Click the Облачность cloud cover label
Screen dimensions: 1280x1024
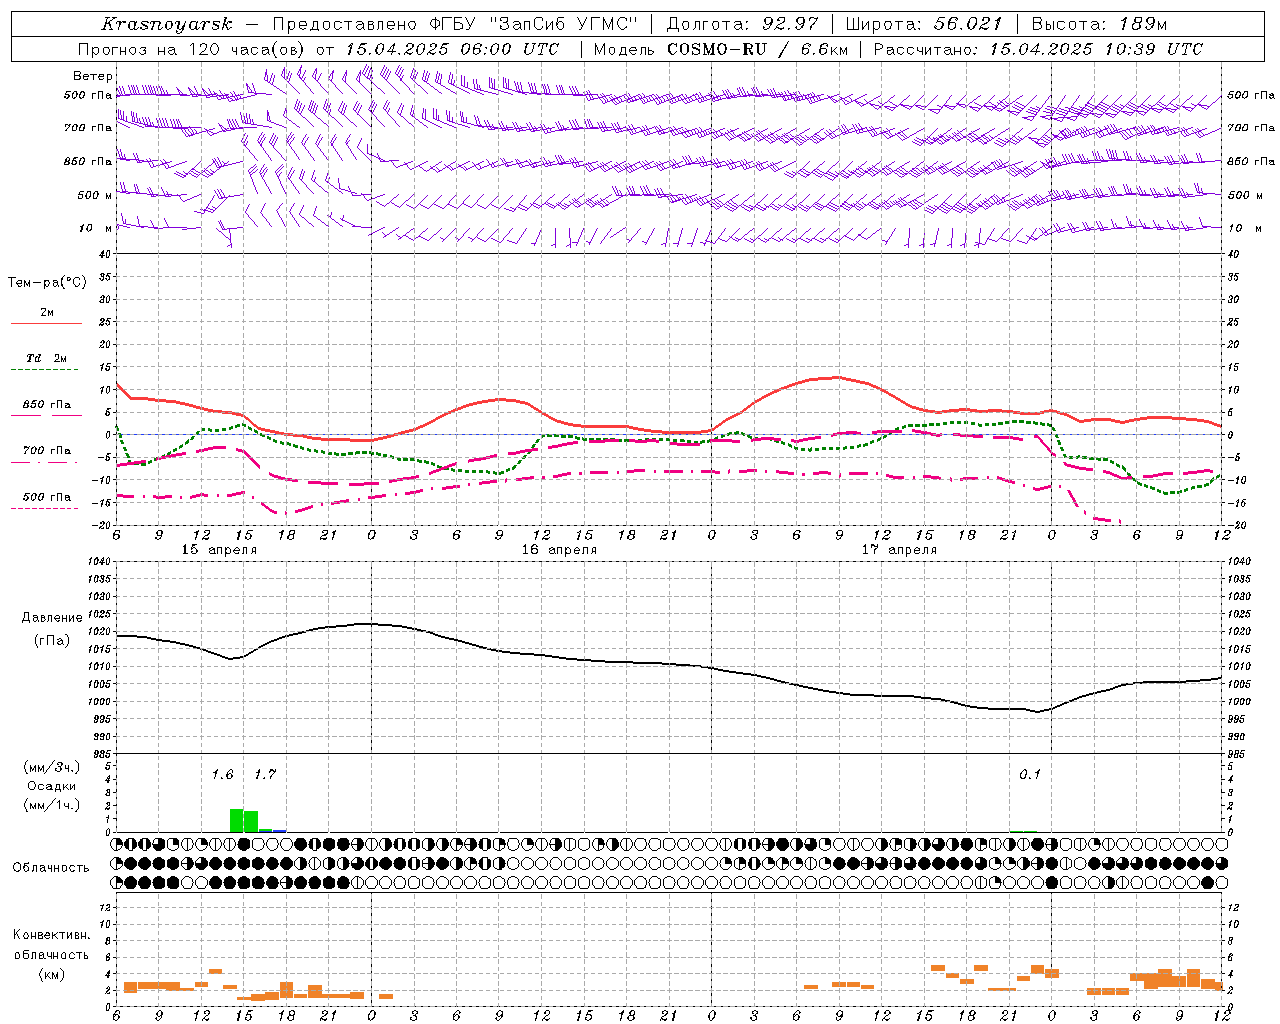coord(51,867)
